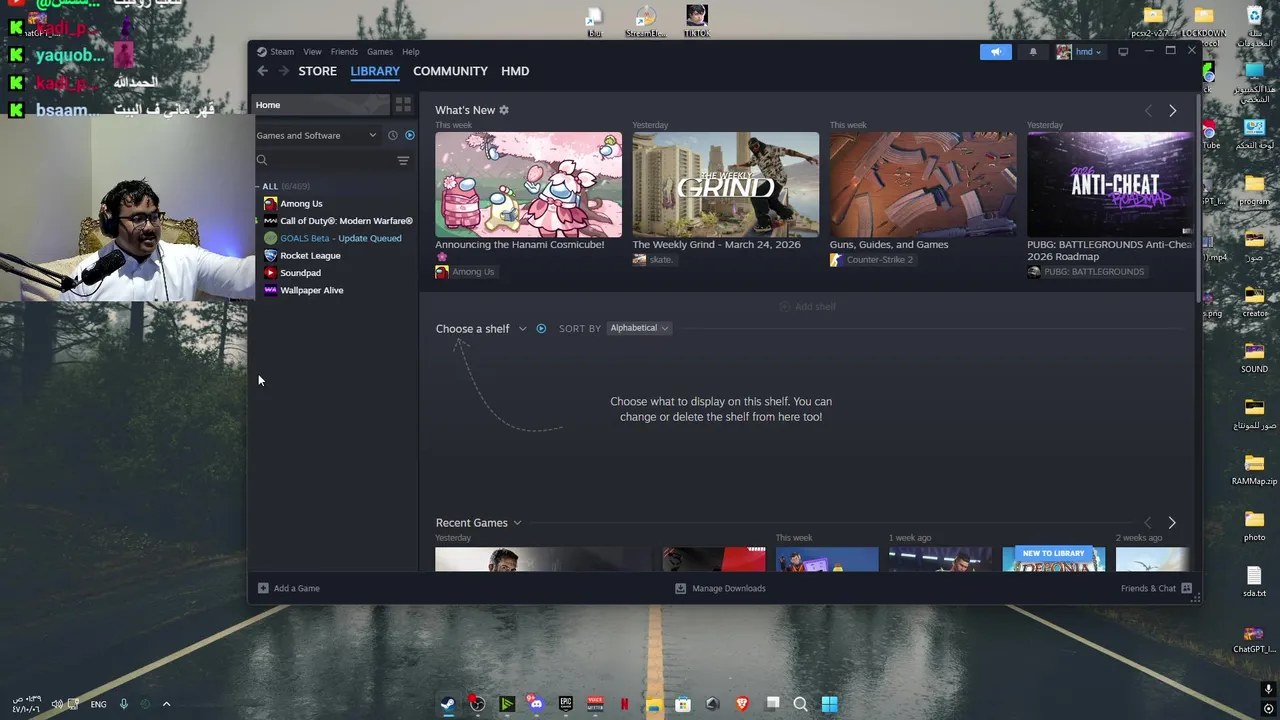The width and height of the screenshot is (1280, 720).
Task: Click the Wallpaper Alive icon in list
Action: tap(270, 290)
